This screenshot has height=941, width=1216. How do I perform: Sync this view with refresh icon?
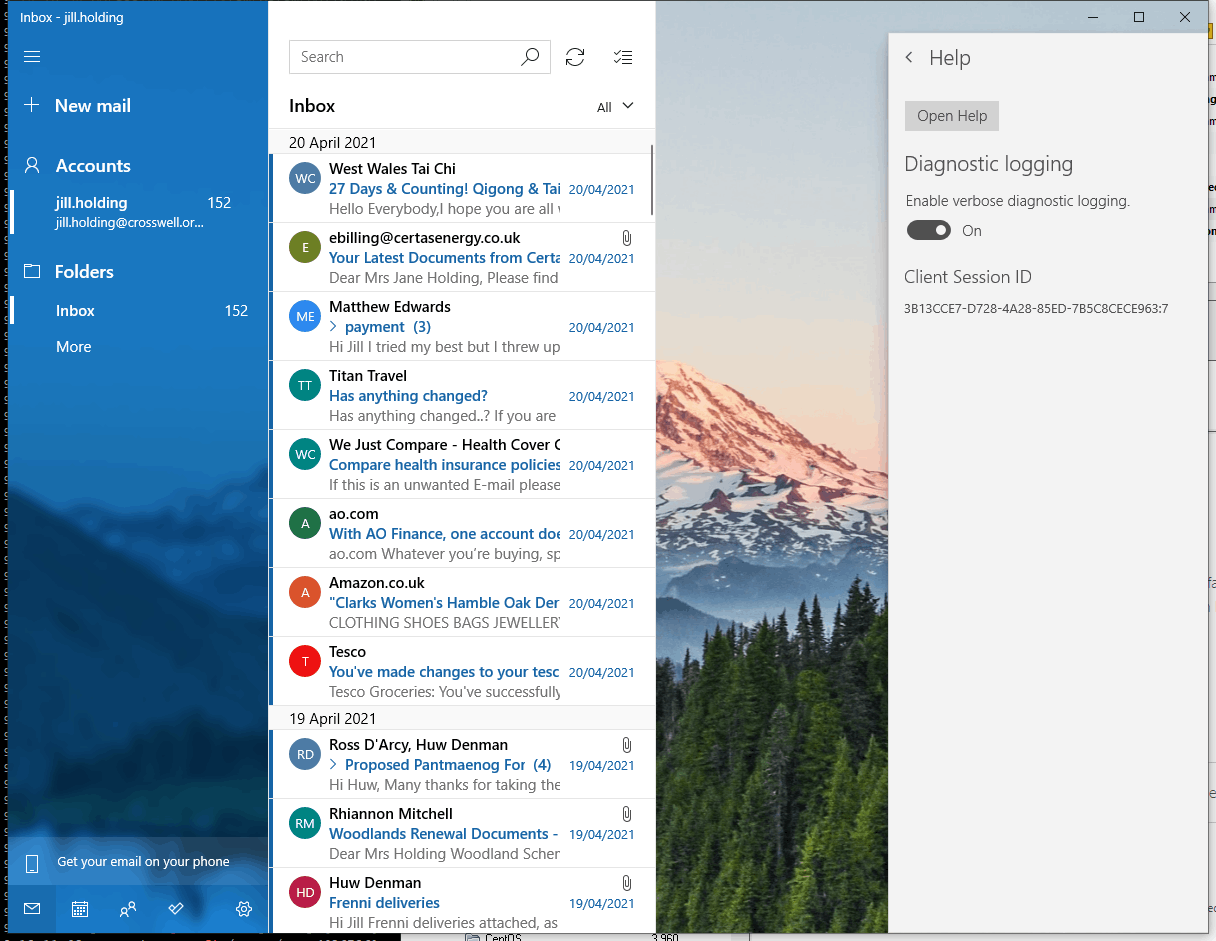pyautogui.click(x=575, y=57)
